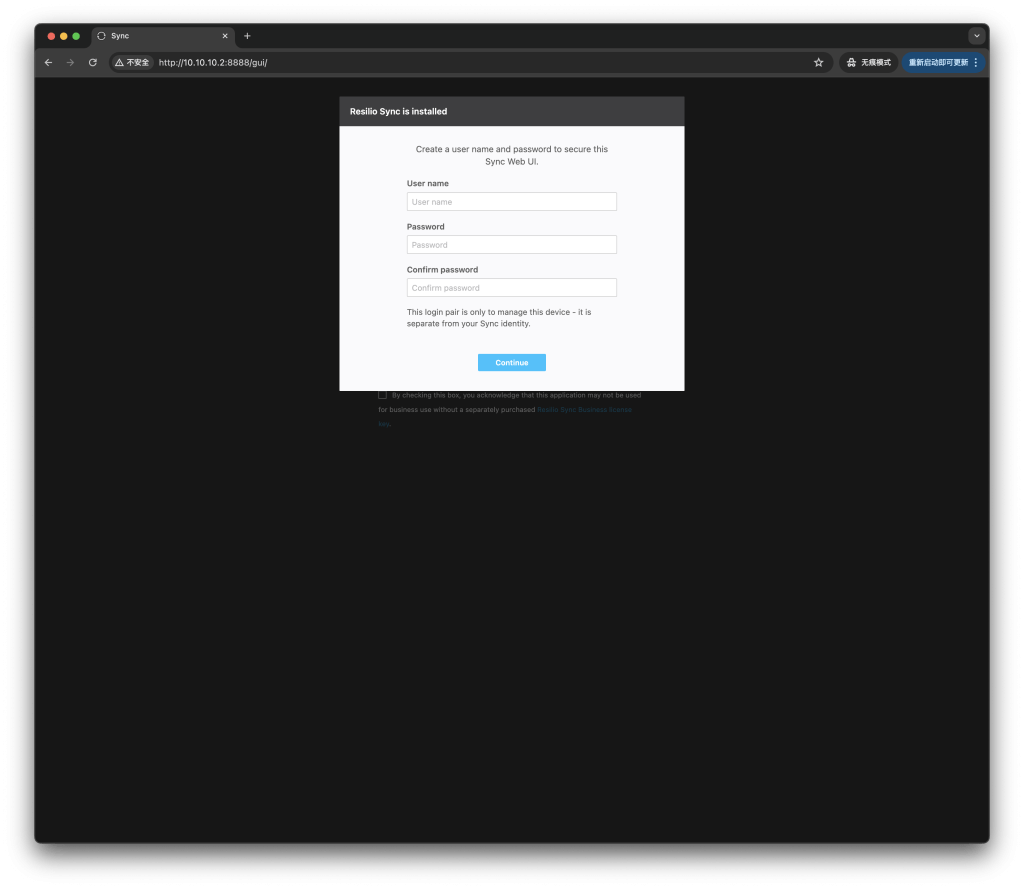
Task: Open the Chrome three-dot menu
Action: (976, 63)
